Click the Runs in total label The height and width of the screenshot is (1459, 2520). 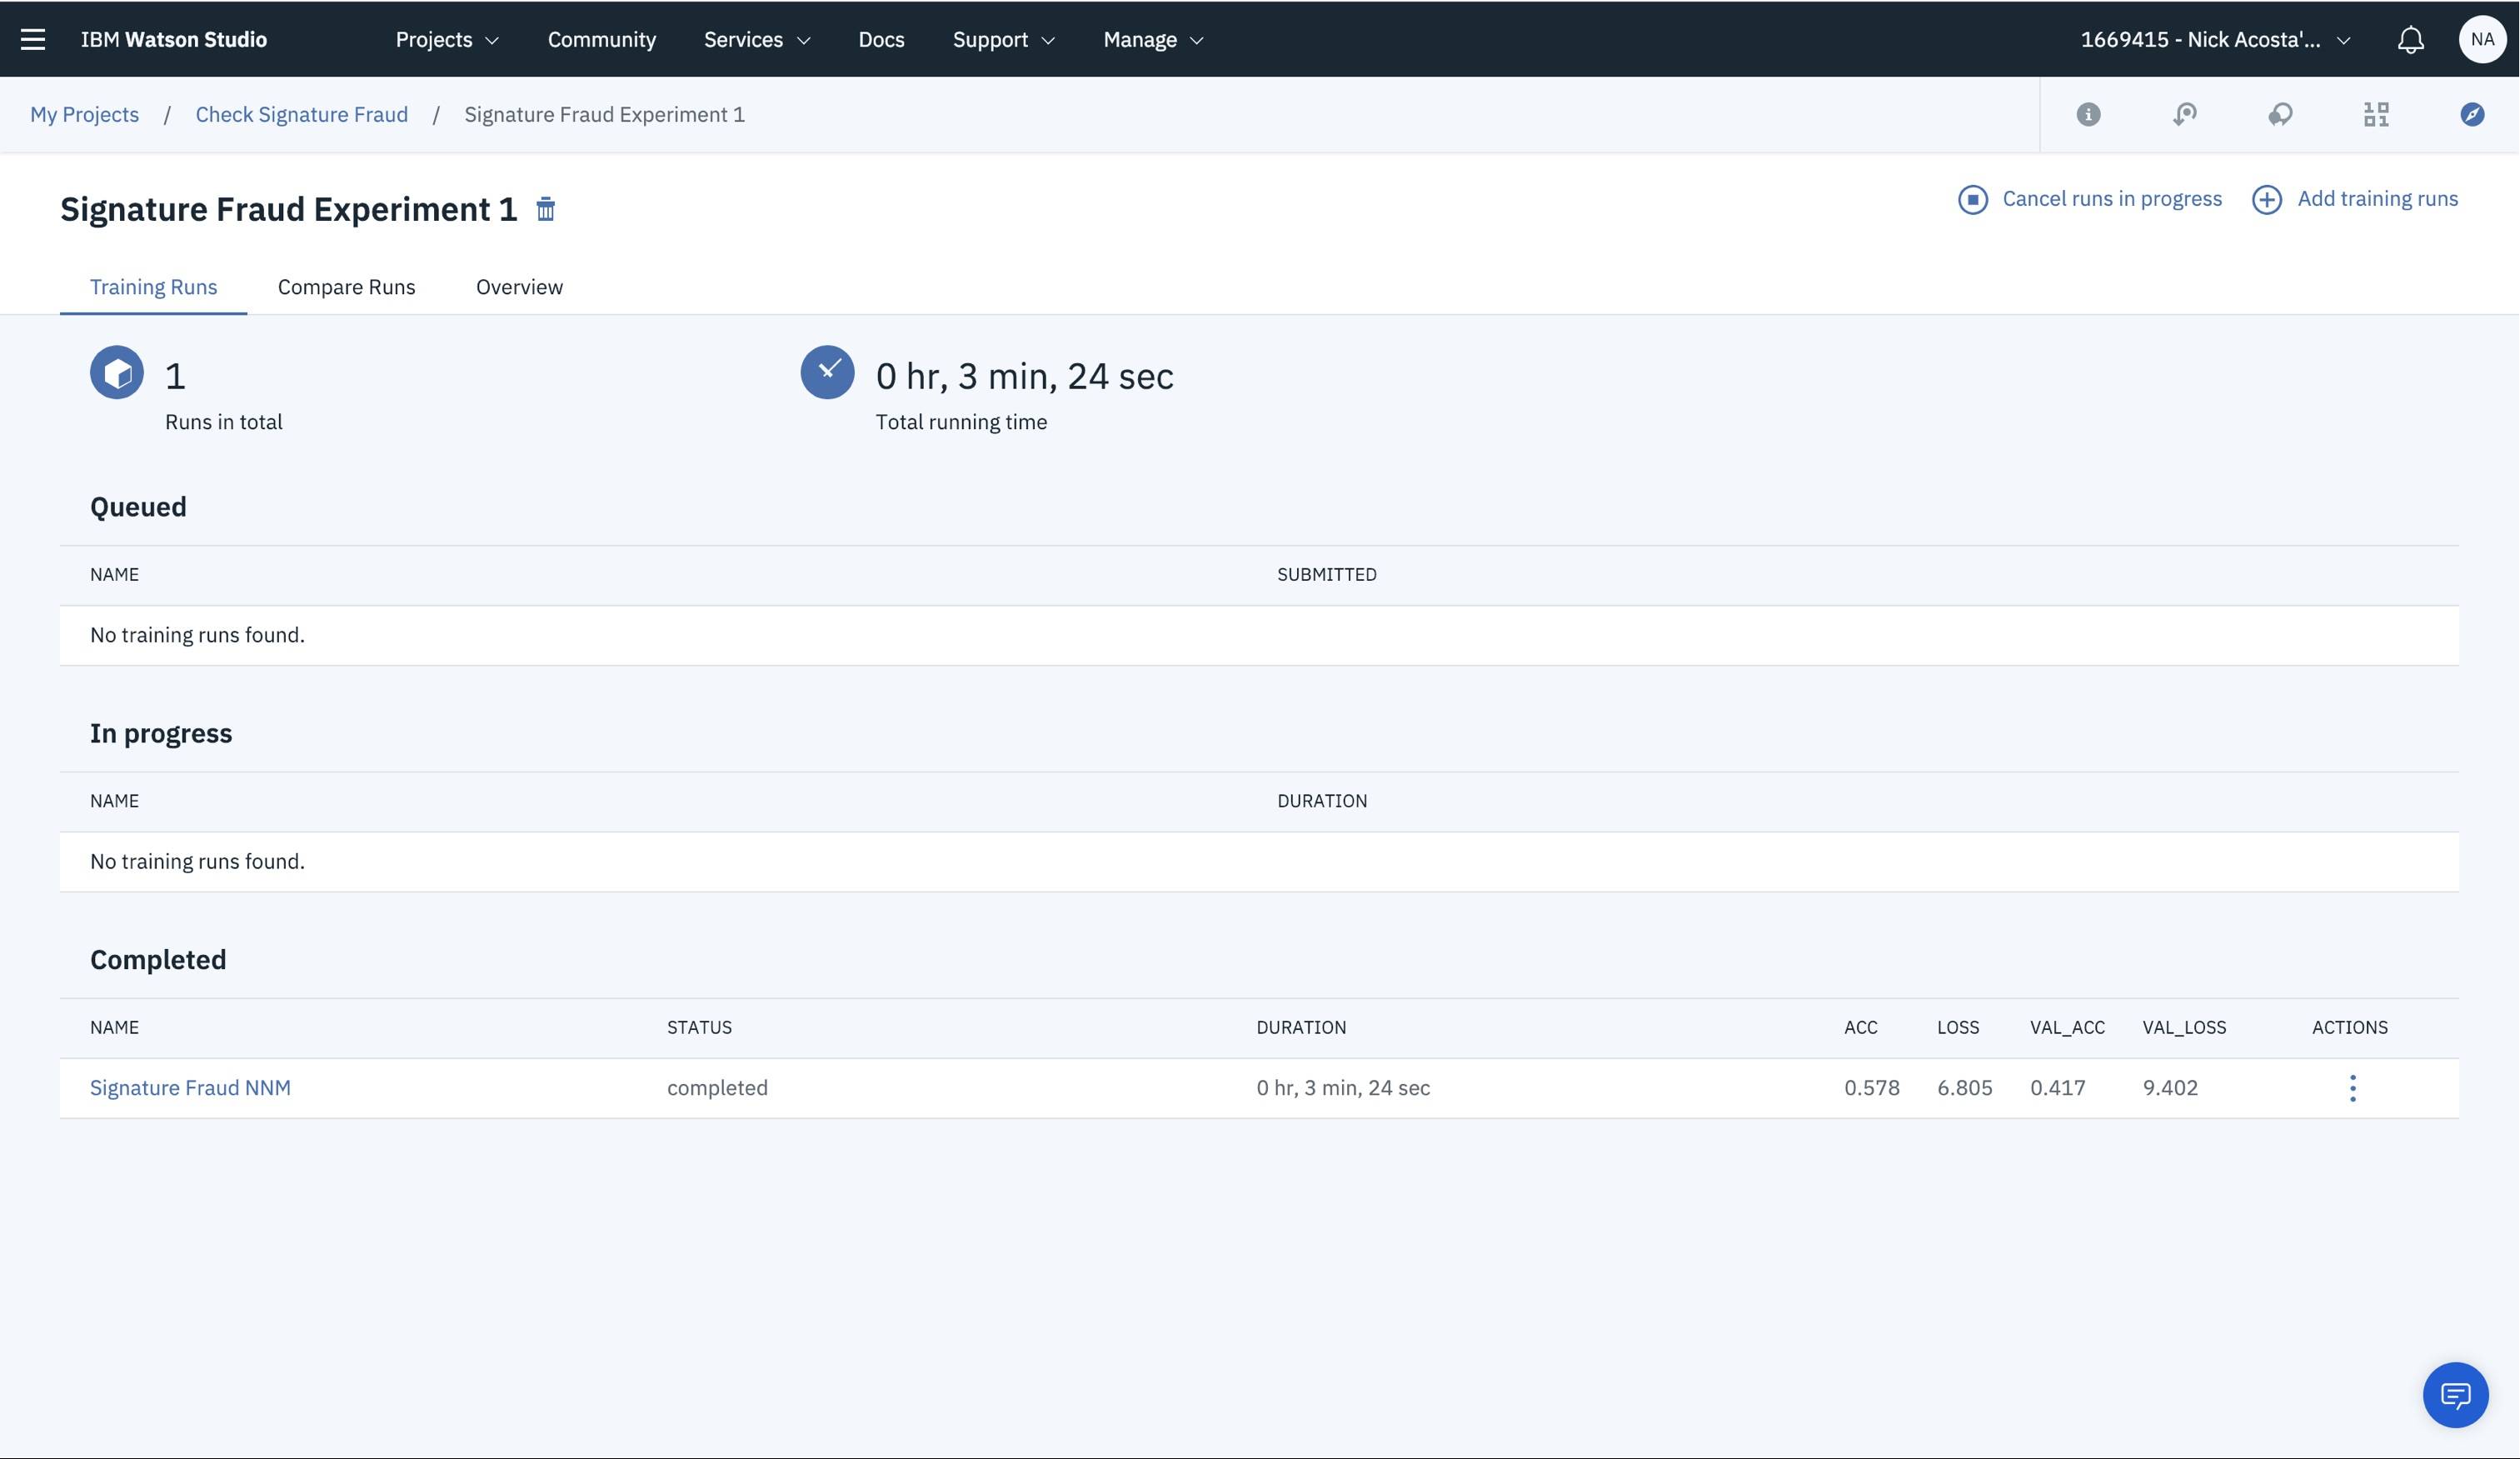(x=223, y=422)
